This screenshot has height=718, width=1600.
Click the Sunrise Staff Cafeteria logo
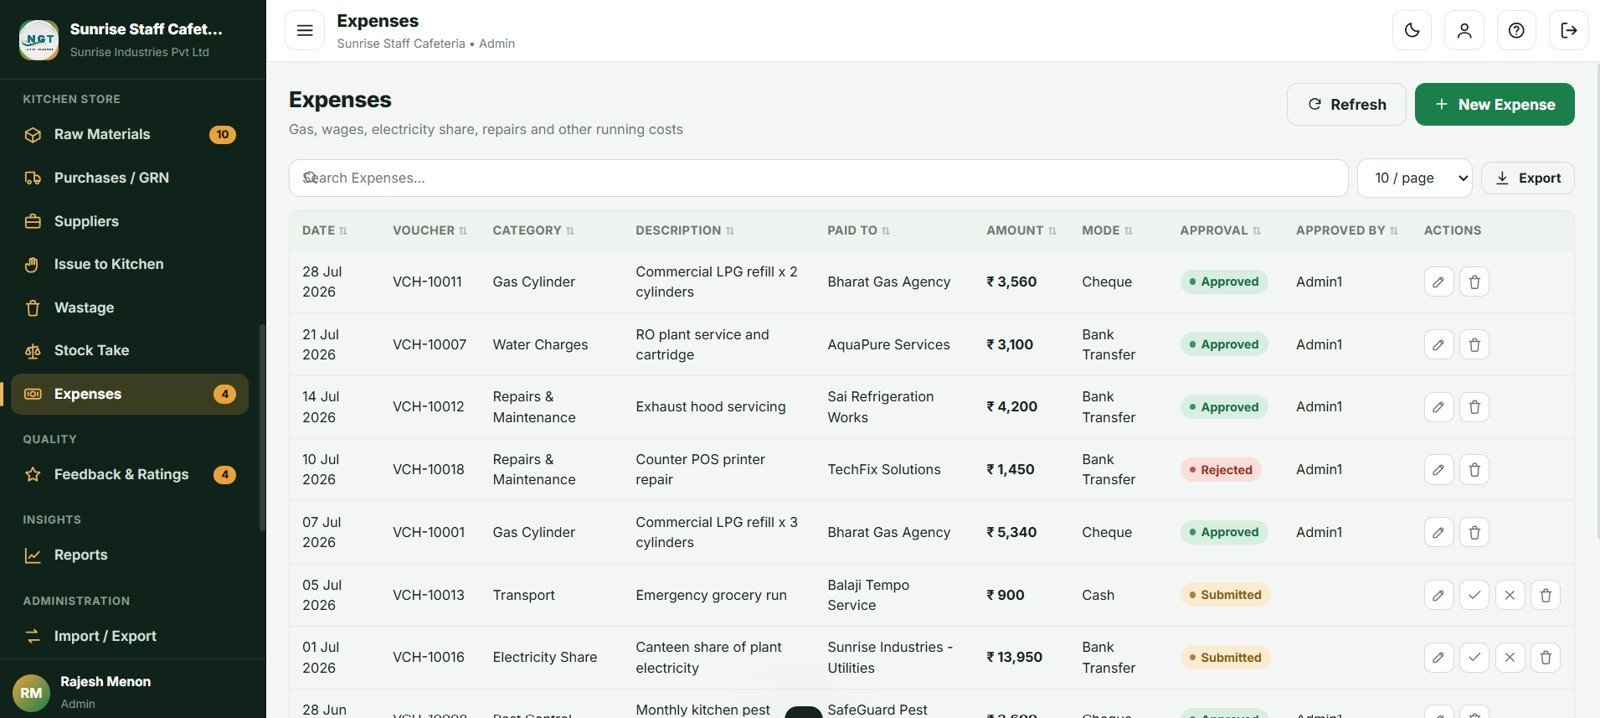point(39,40)
